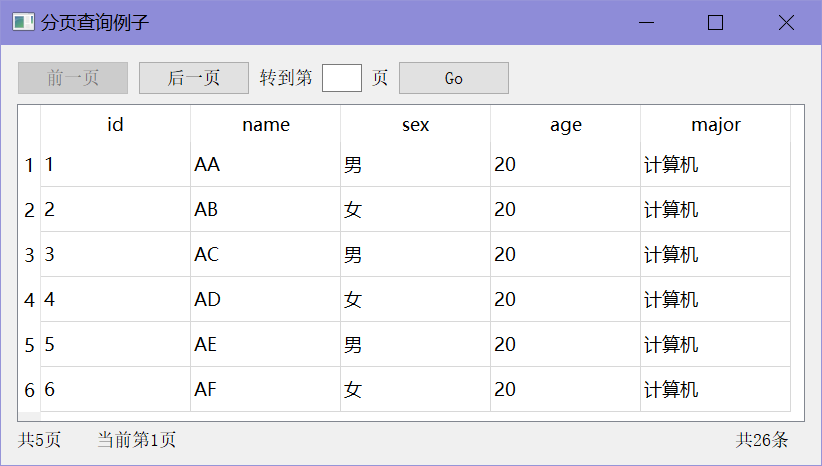Click the disabled 前一页 button
The width and height of the screenshot is (822, 466).
[73, 78]
